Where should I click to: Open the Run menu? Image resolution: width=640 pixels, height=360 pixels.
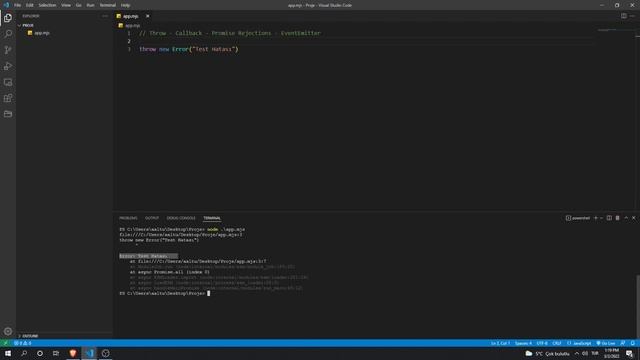pyautogui.click(x=91, y=5)
